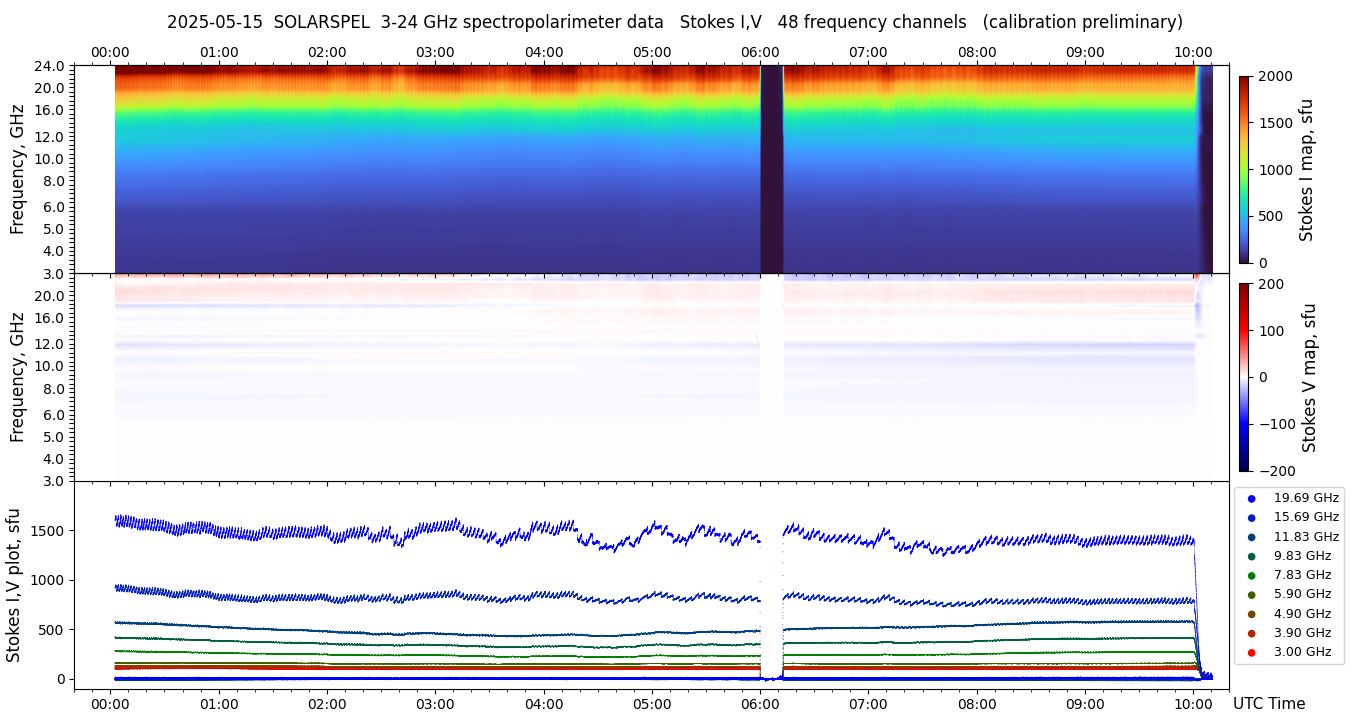Click the 2000 tick on Stokes I colorbar
The image size is (1350, 725).
coord(1275,76)
